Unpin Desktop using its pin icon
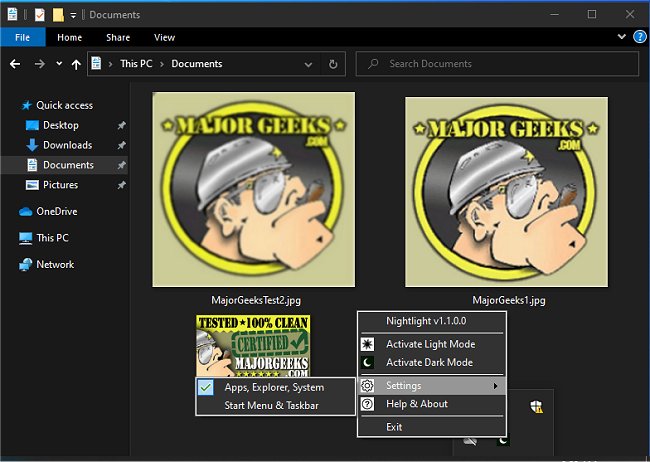 [121, 125]
